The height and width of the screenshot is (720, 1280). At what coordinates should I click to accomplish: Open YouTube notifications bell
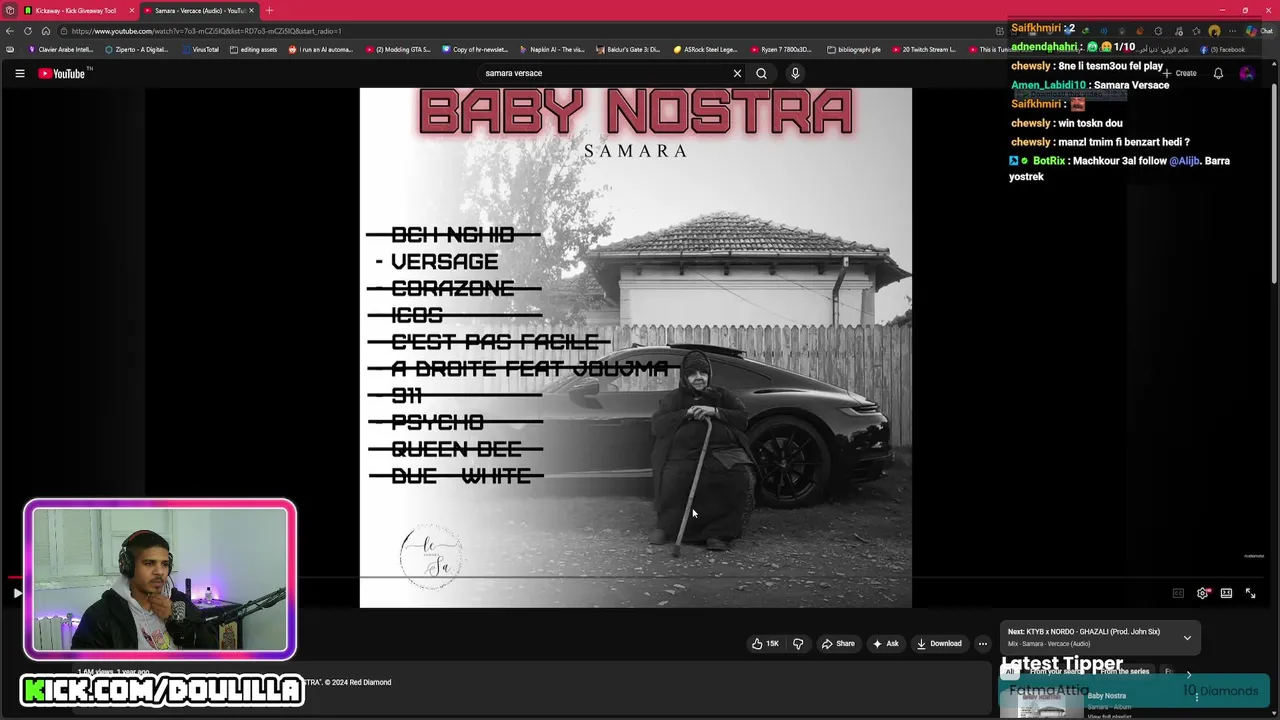pos(1218,73)
